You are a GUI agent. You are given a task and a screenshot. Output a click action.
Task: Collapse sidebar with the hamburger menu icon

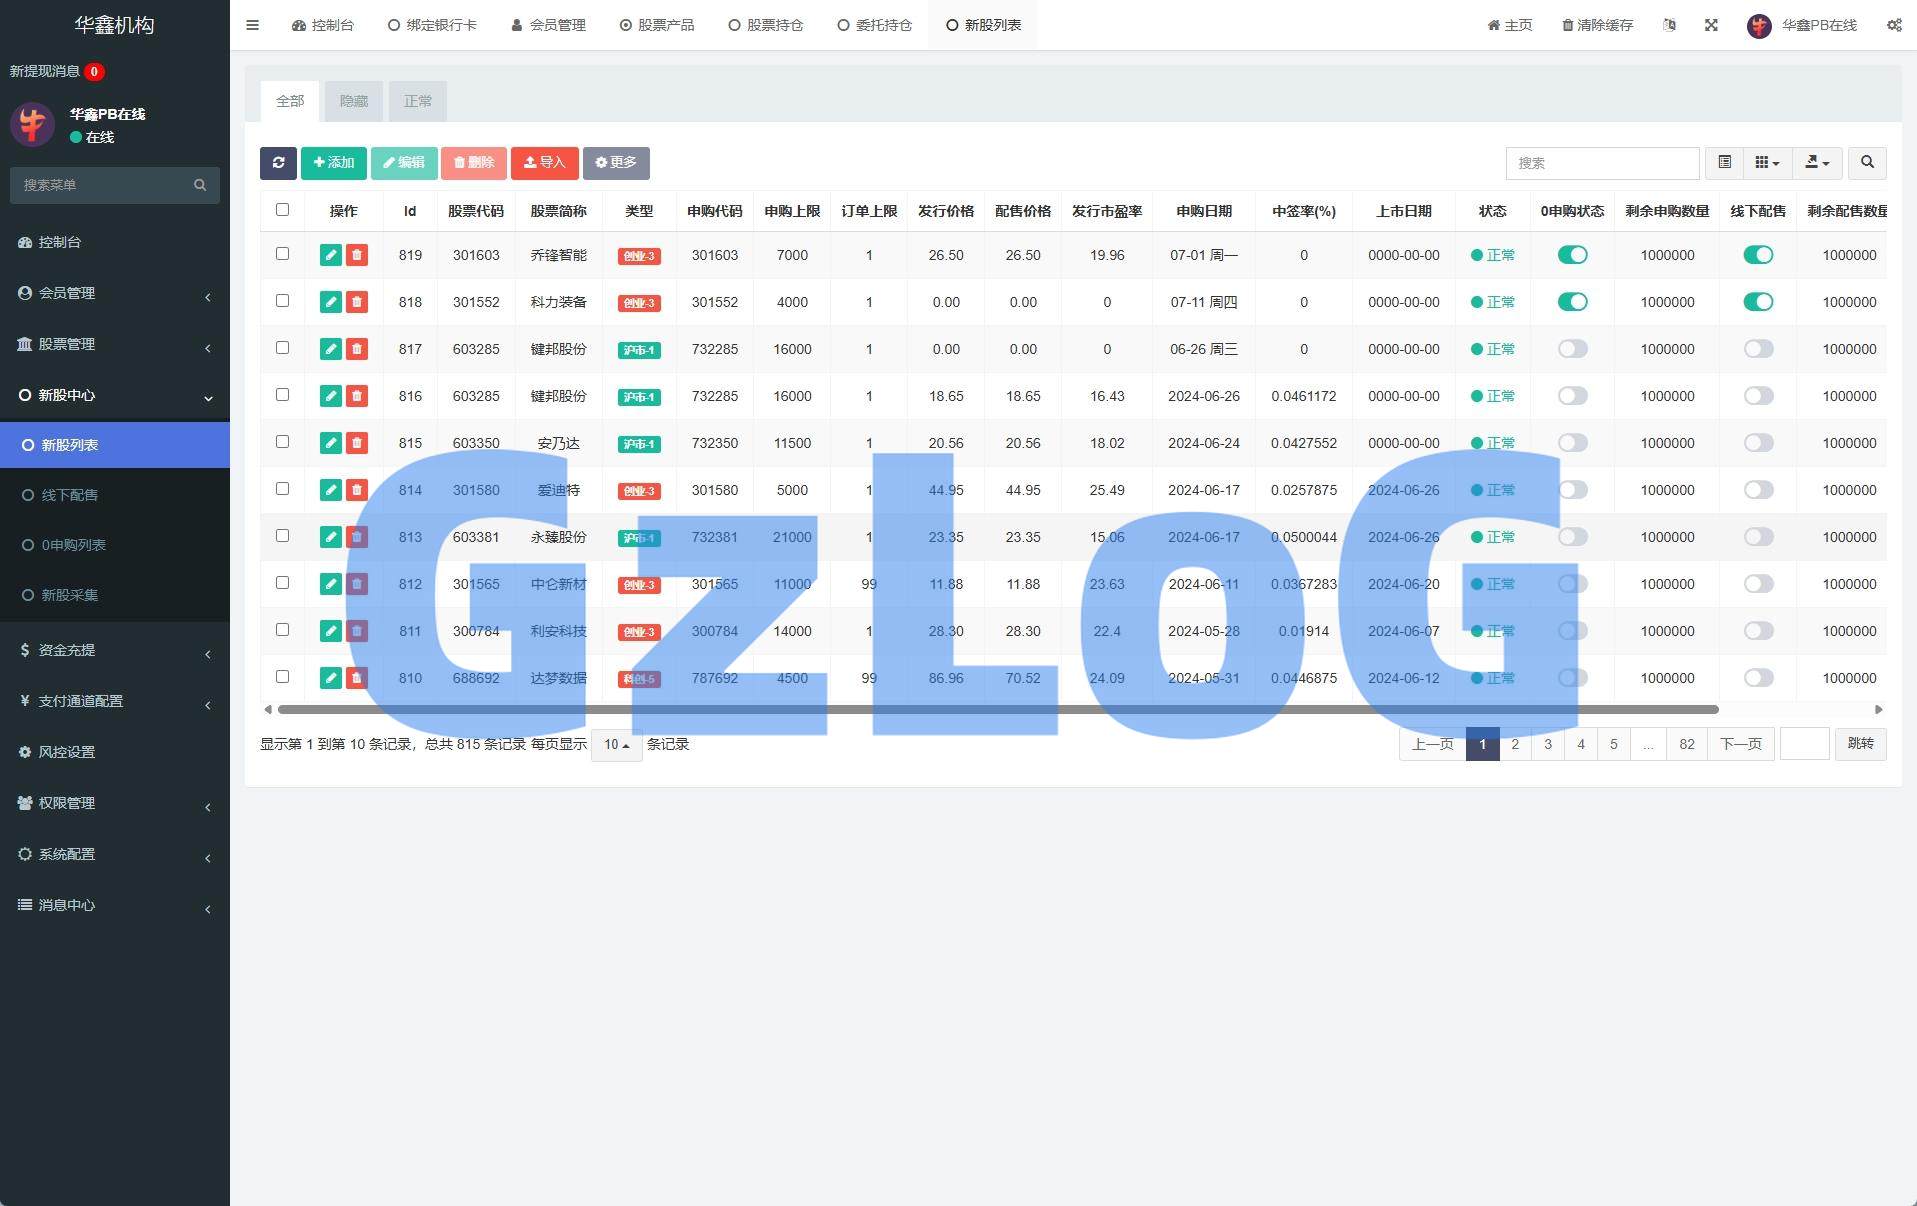coord(253,25)
